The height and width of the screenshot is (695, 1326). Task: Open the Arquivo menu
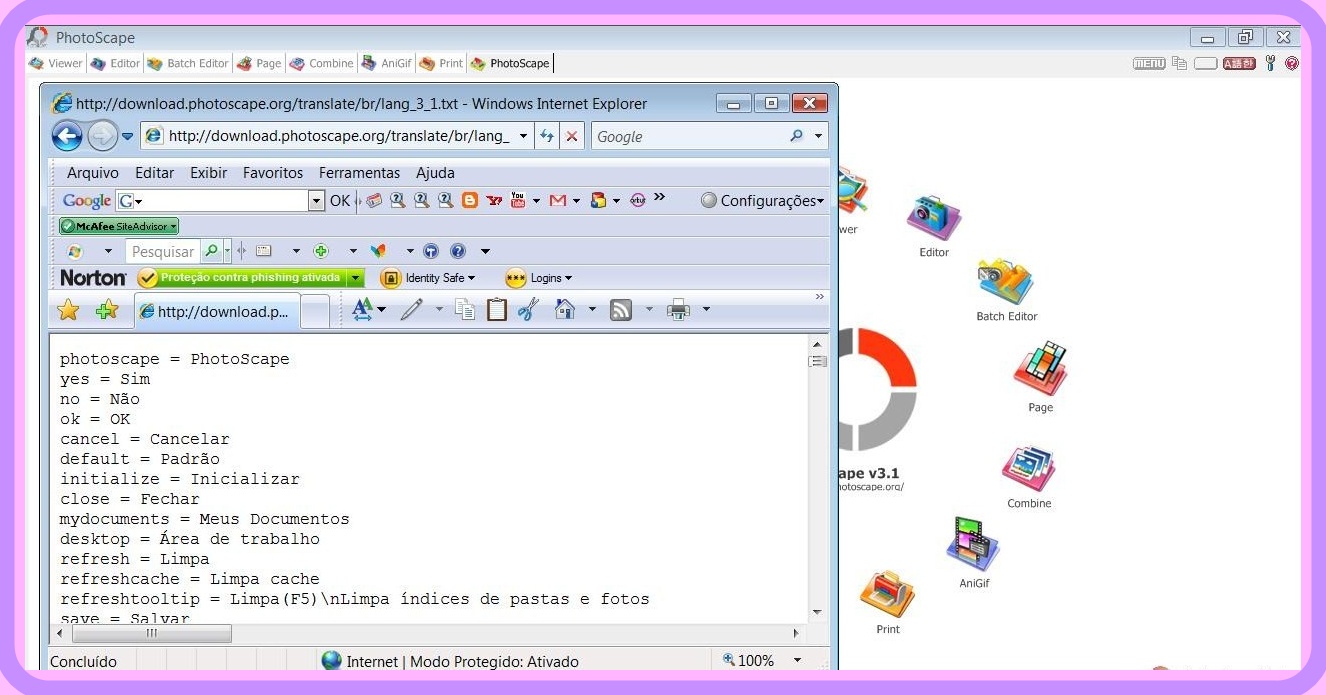click(93, 173)
